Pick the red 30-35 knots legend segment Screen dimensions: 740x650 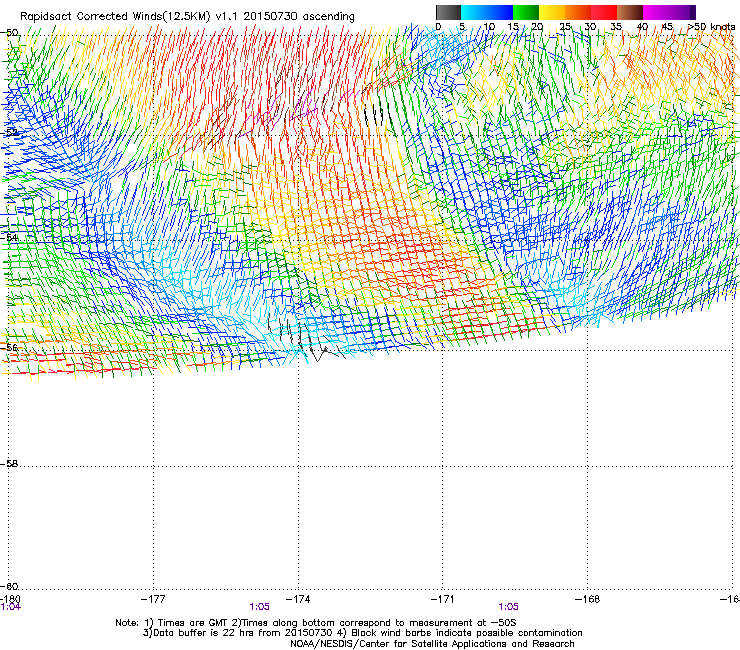pyautogui.click(x=604, y=12)
